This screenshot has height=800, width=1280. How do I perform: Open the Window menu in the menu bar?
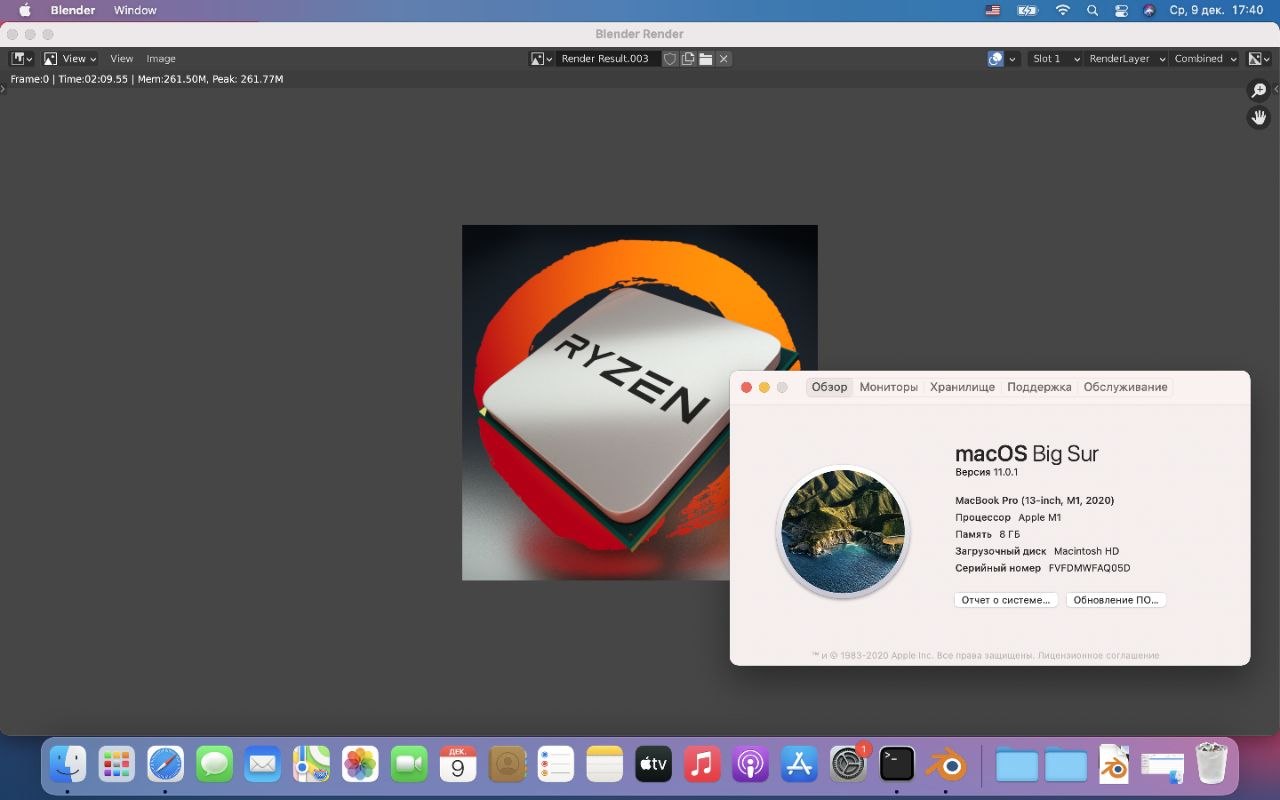[135, 10]
